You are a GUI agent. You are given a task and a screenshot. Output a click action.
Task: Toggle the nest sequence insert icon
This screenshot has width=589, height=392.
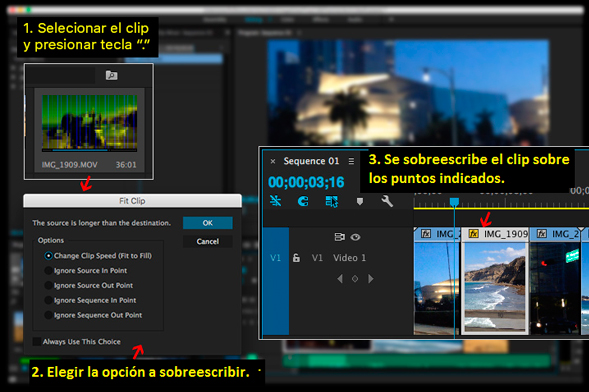275,201
